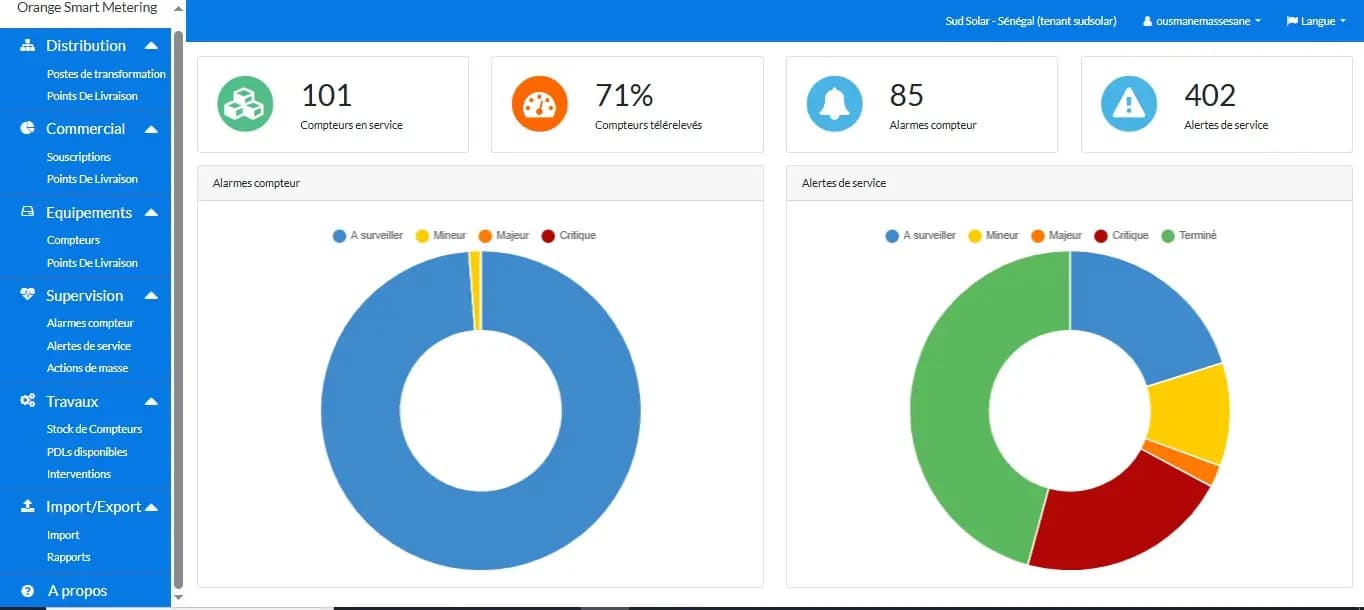Screen dimensions: 1364x610
Task: Click the user icon beside ousmanemassesane
Action: click(x=1148, y=21)
